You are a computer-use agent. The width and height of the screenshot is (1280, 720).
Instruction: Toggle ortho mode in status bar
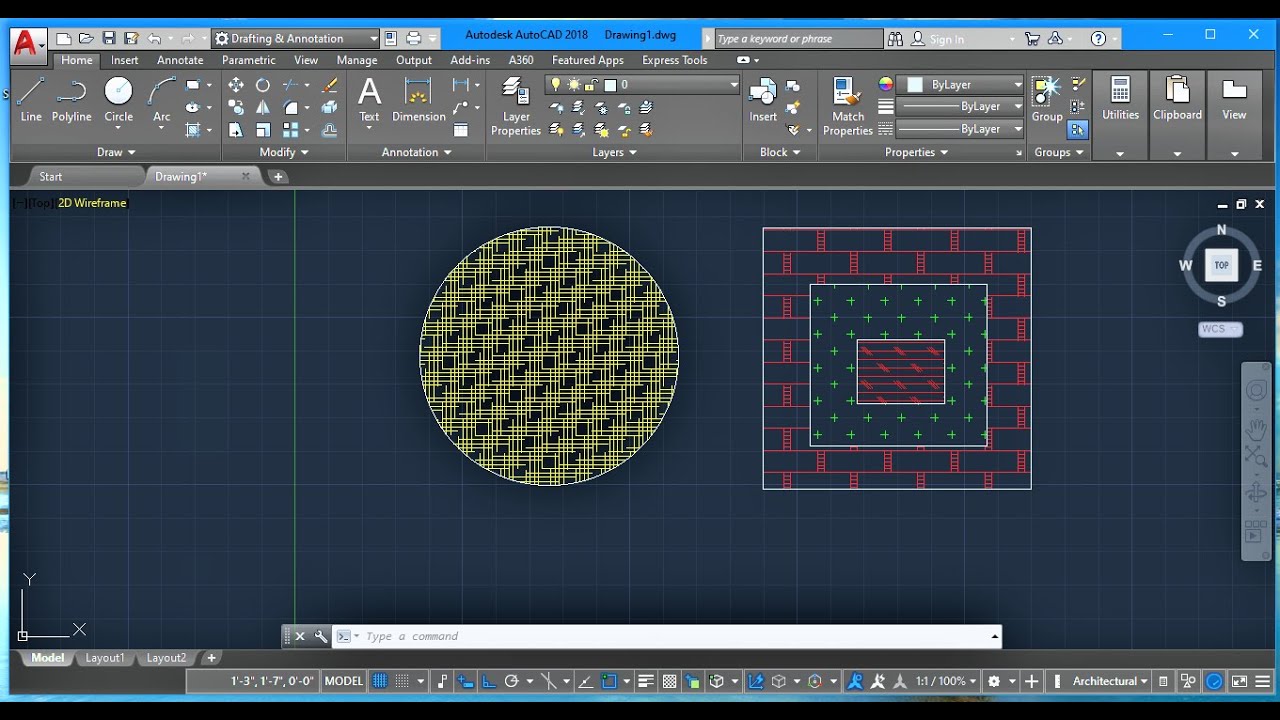point(489,681)
